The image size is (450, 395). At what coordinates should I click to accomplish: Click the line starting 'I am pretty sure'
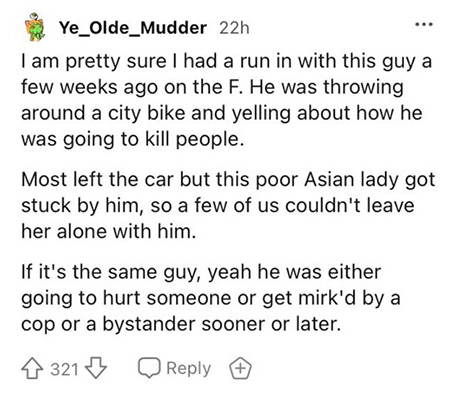tap(226, 62)
